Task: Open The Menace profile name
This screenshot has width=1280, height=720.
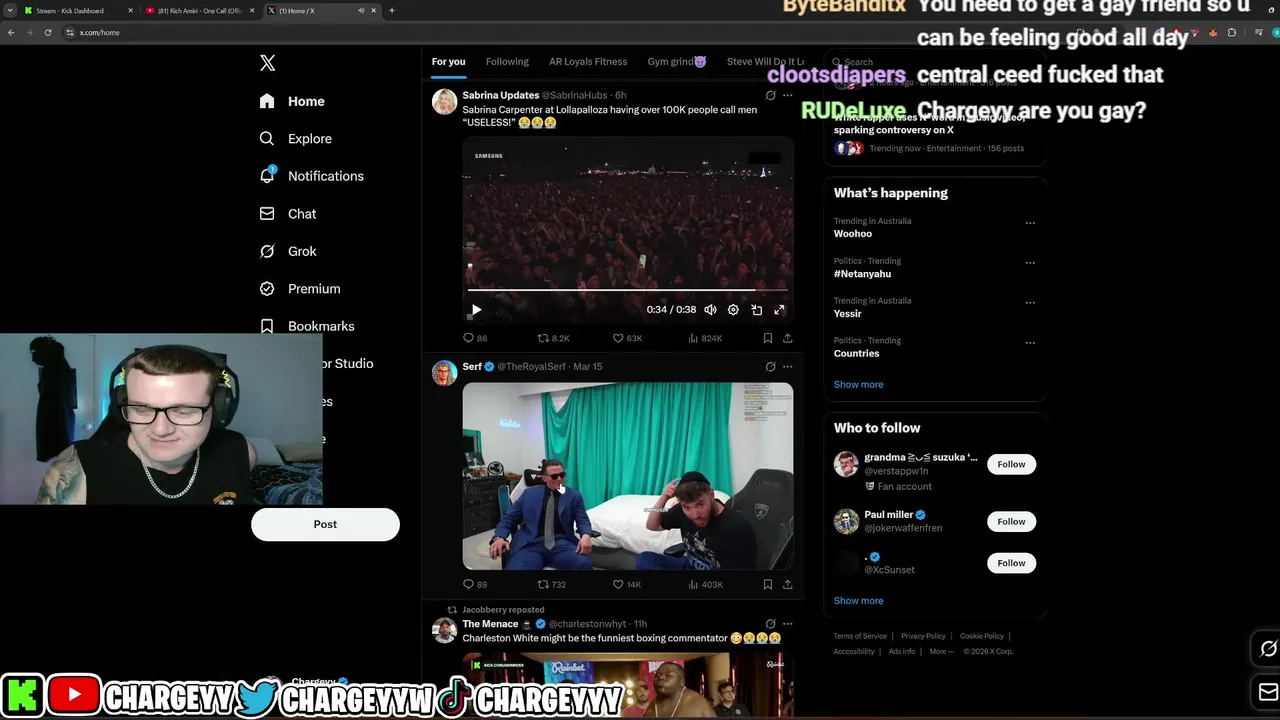Action: (x=490, y=624)
